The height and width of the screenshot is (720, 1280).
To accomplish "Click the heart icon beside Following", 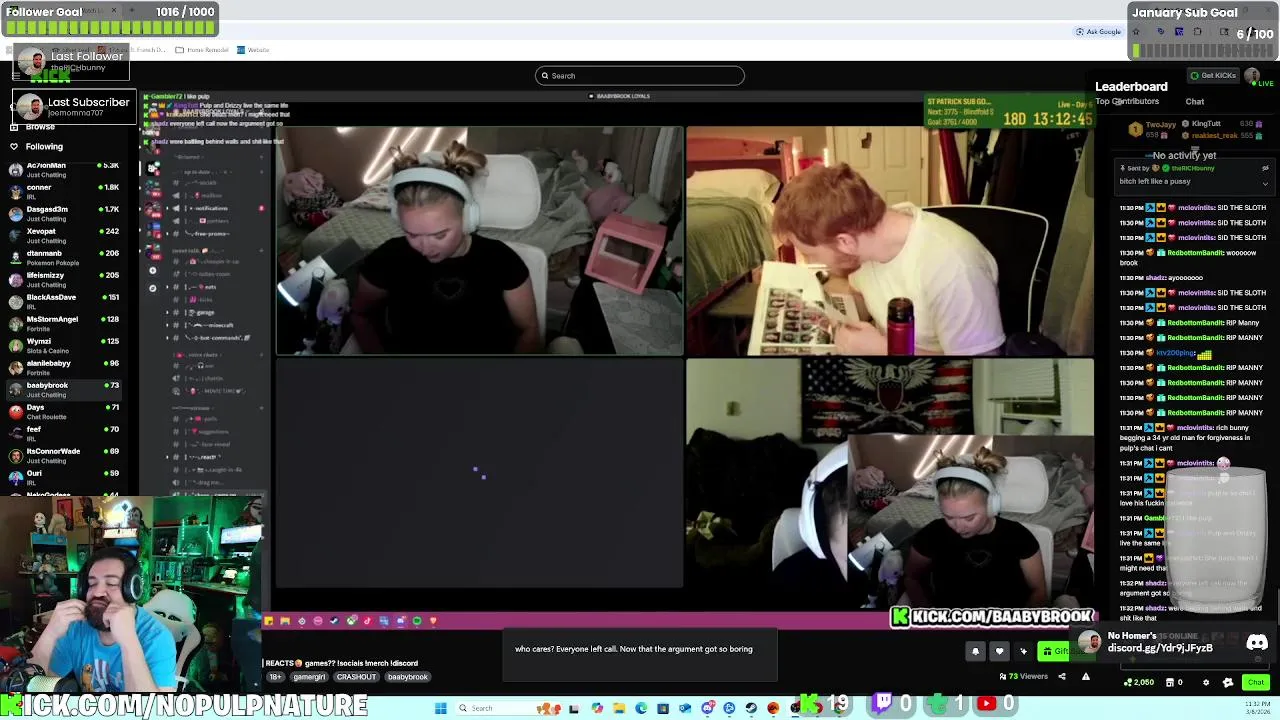I will coord(14,146).
